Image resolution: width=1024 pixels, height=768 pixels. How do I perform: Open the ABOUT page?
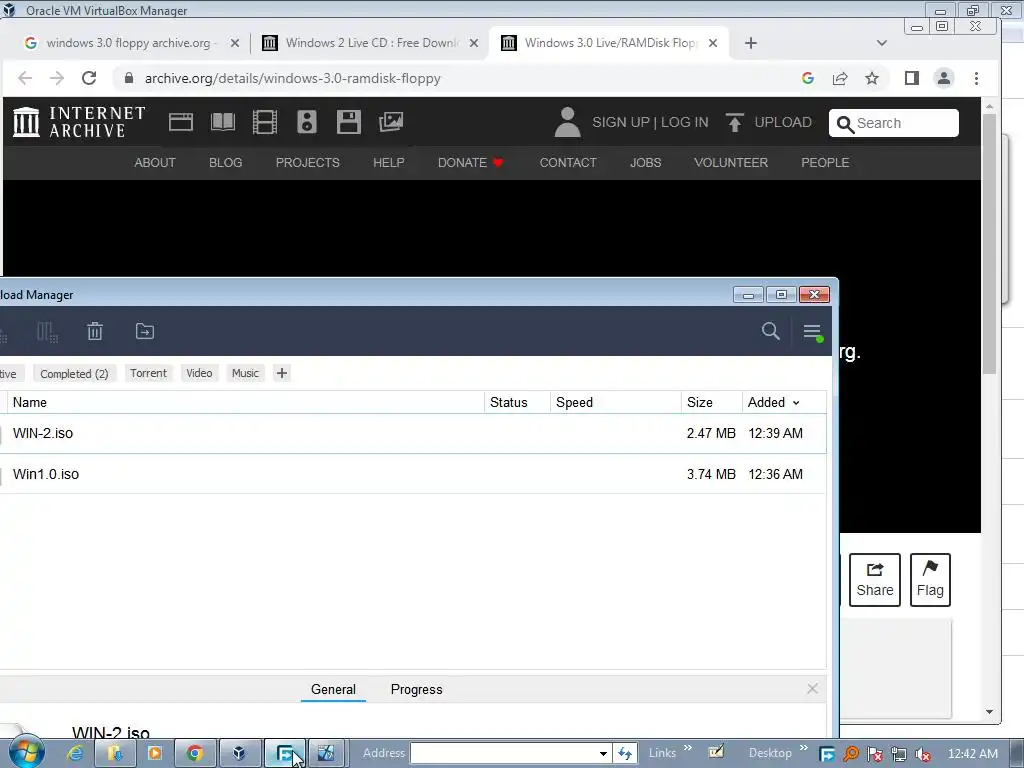point(155,163)
